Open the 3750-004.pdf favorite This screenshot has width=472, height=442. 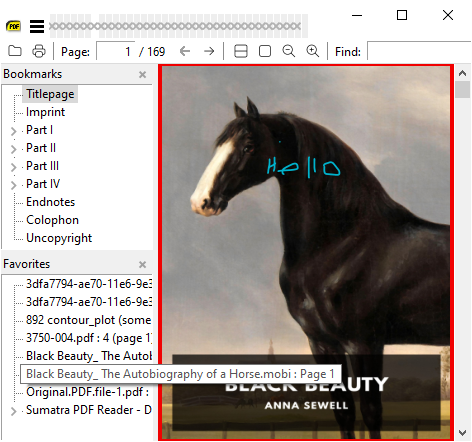(89, 338)
